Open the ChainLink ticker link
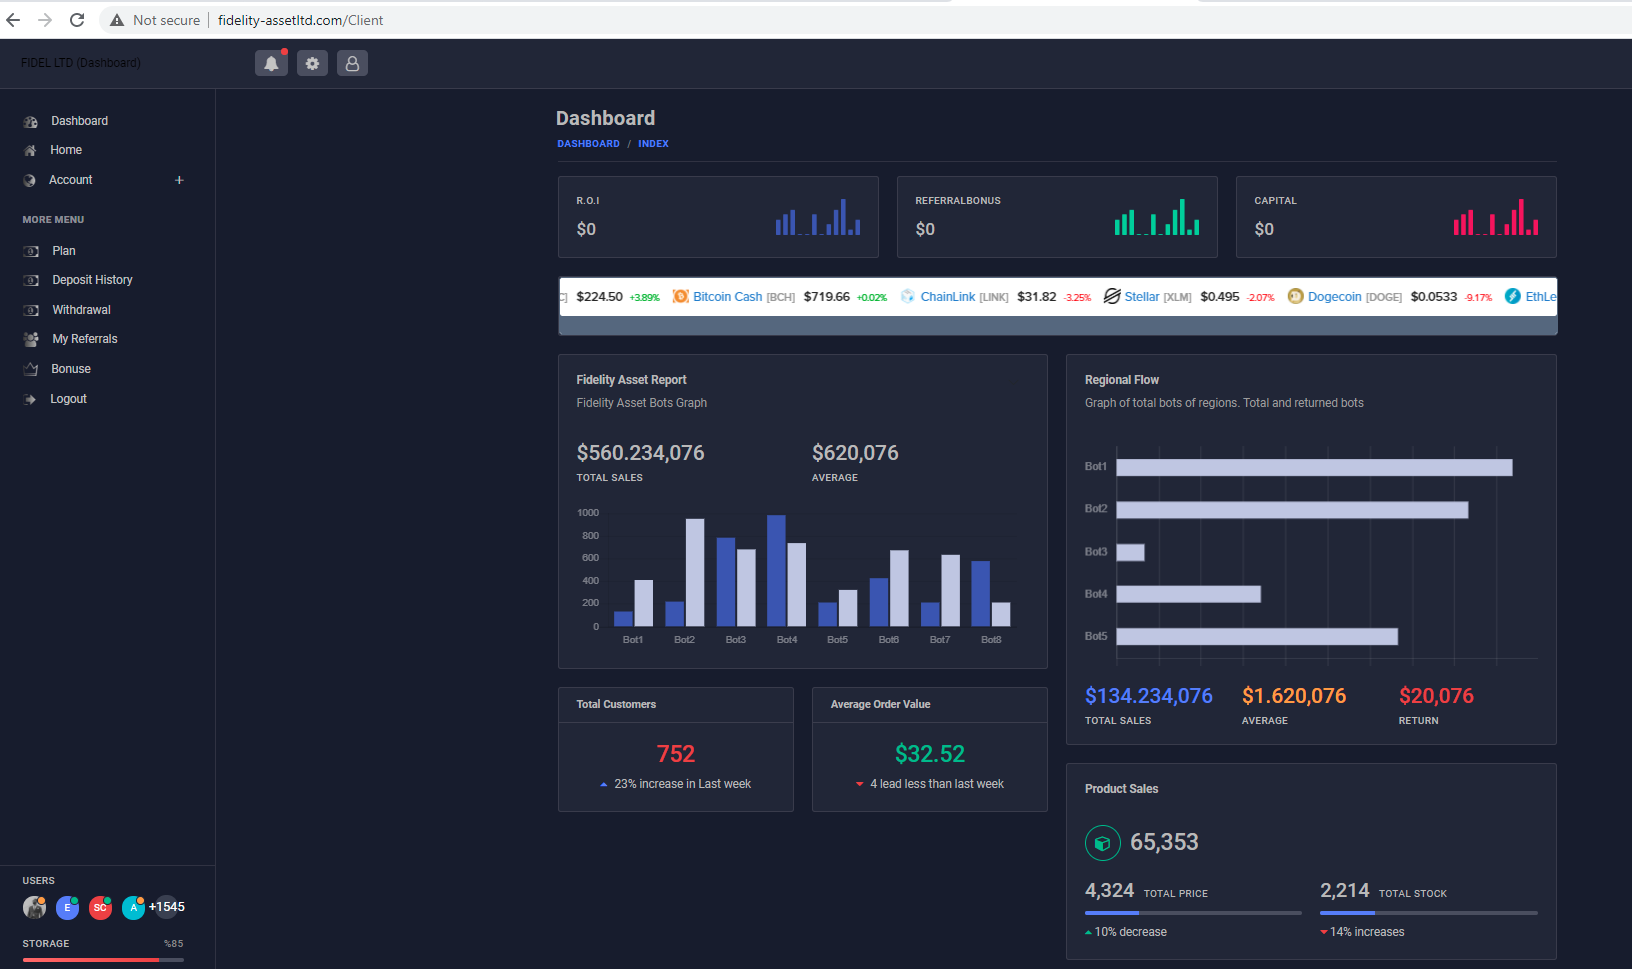Image resolution: width=1632 pixels, height=969 pixels. click(947, 297)
